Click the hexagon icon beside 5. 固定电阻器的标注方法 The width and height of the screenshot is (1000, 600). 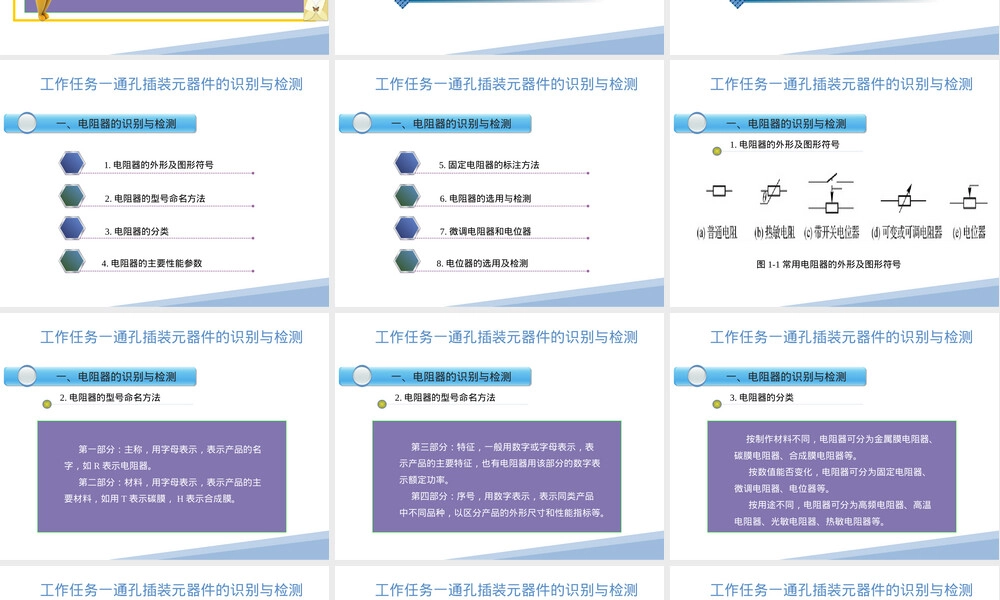point(407,163)
